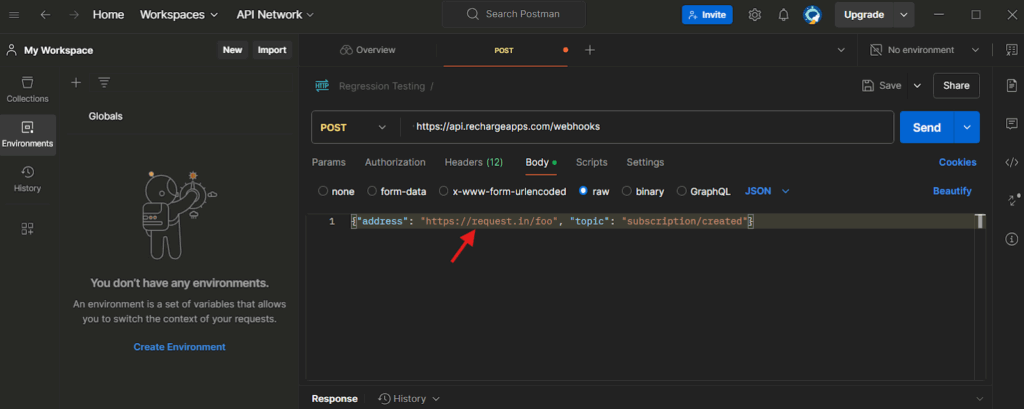Create new environment with plus icon
1024x409 pixels.
pyautogui.click(x=76, y=82)
